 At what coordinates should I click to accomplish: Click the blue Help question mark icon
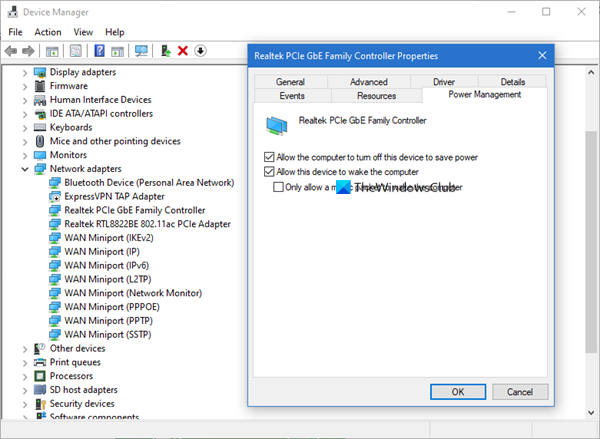pos(99,51)
